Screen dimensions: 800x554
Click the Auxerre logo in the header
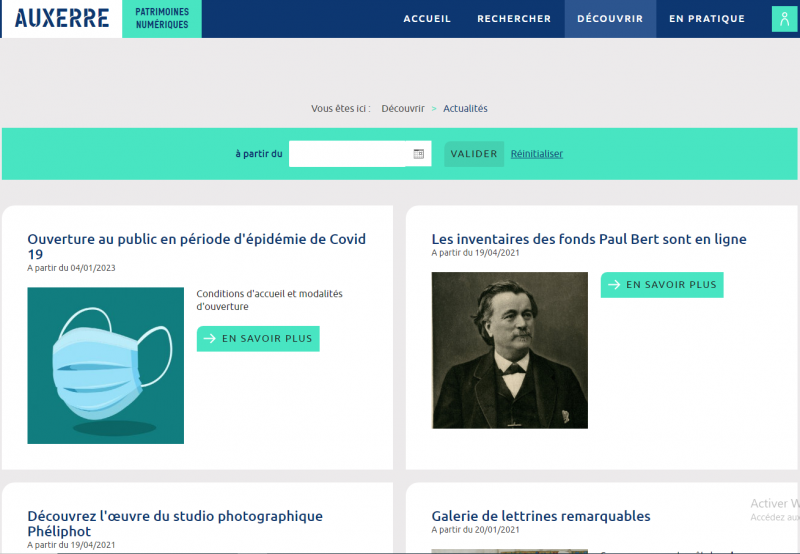62,18
